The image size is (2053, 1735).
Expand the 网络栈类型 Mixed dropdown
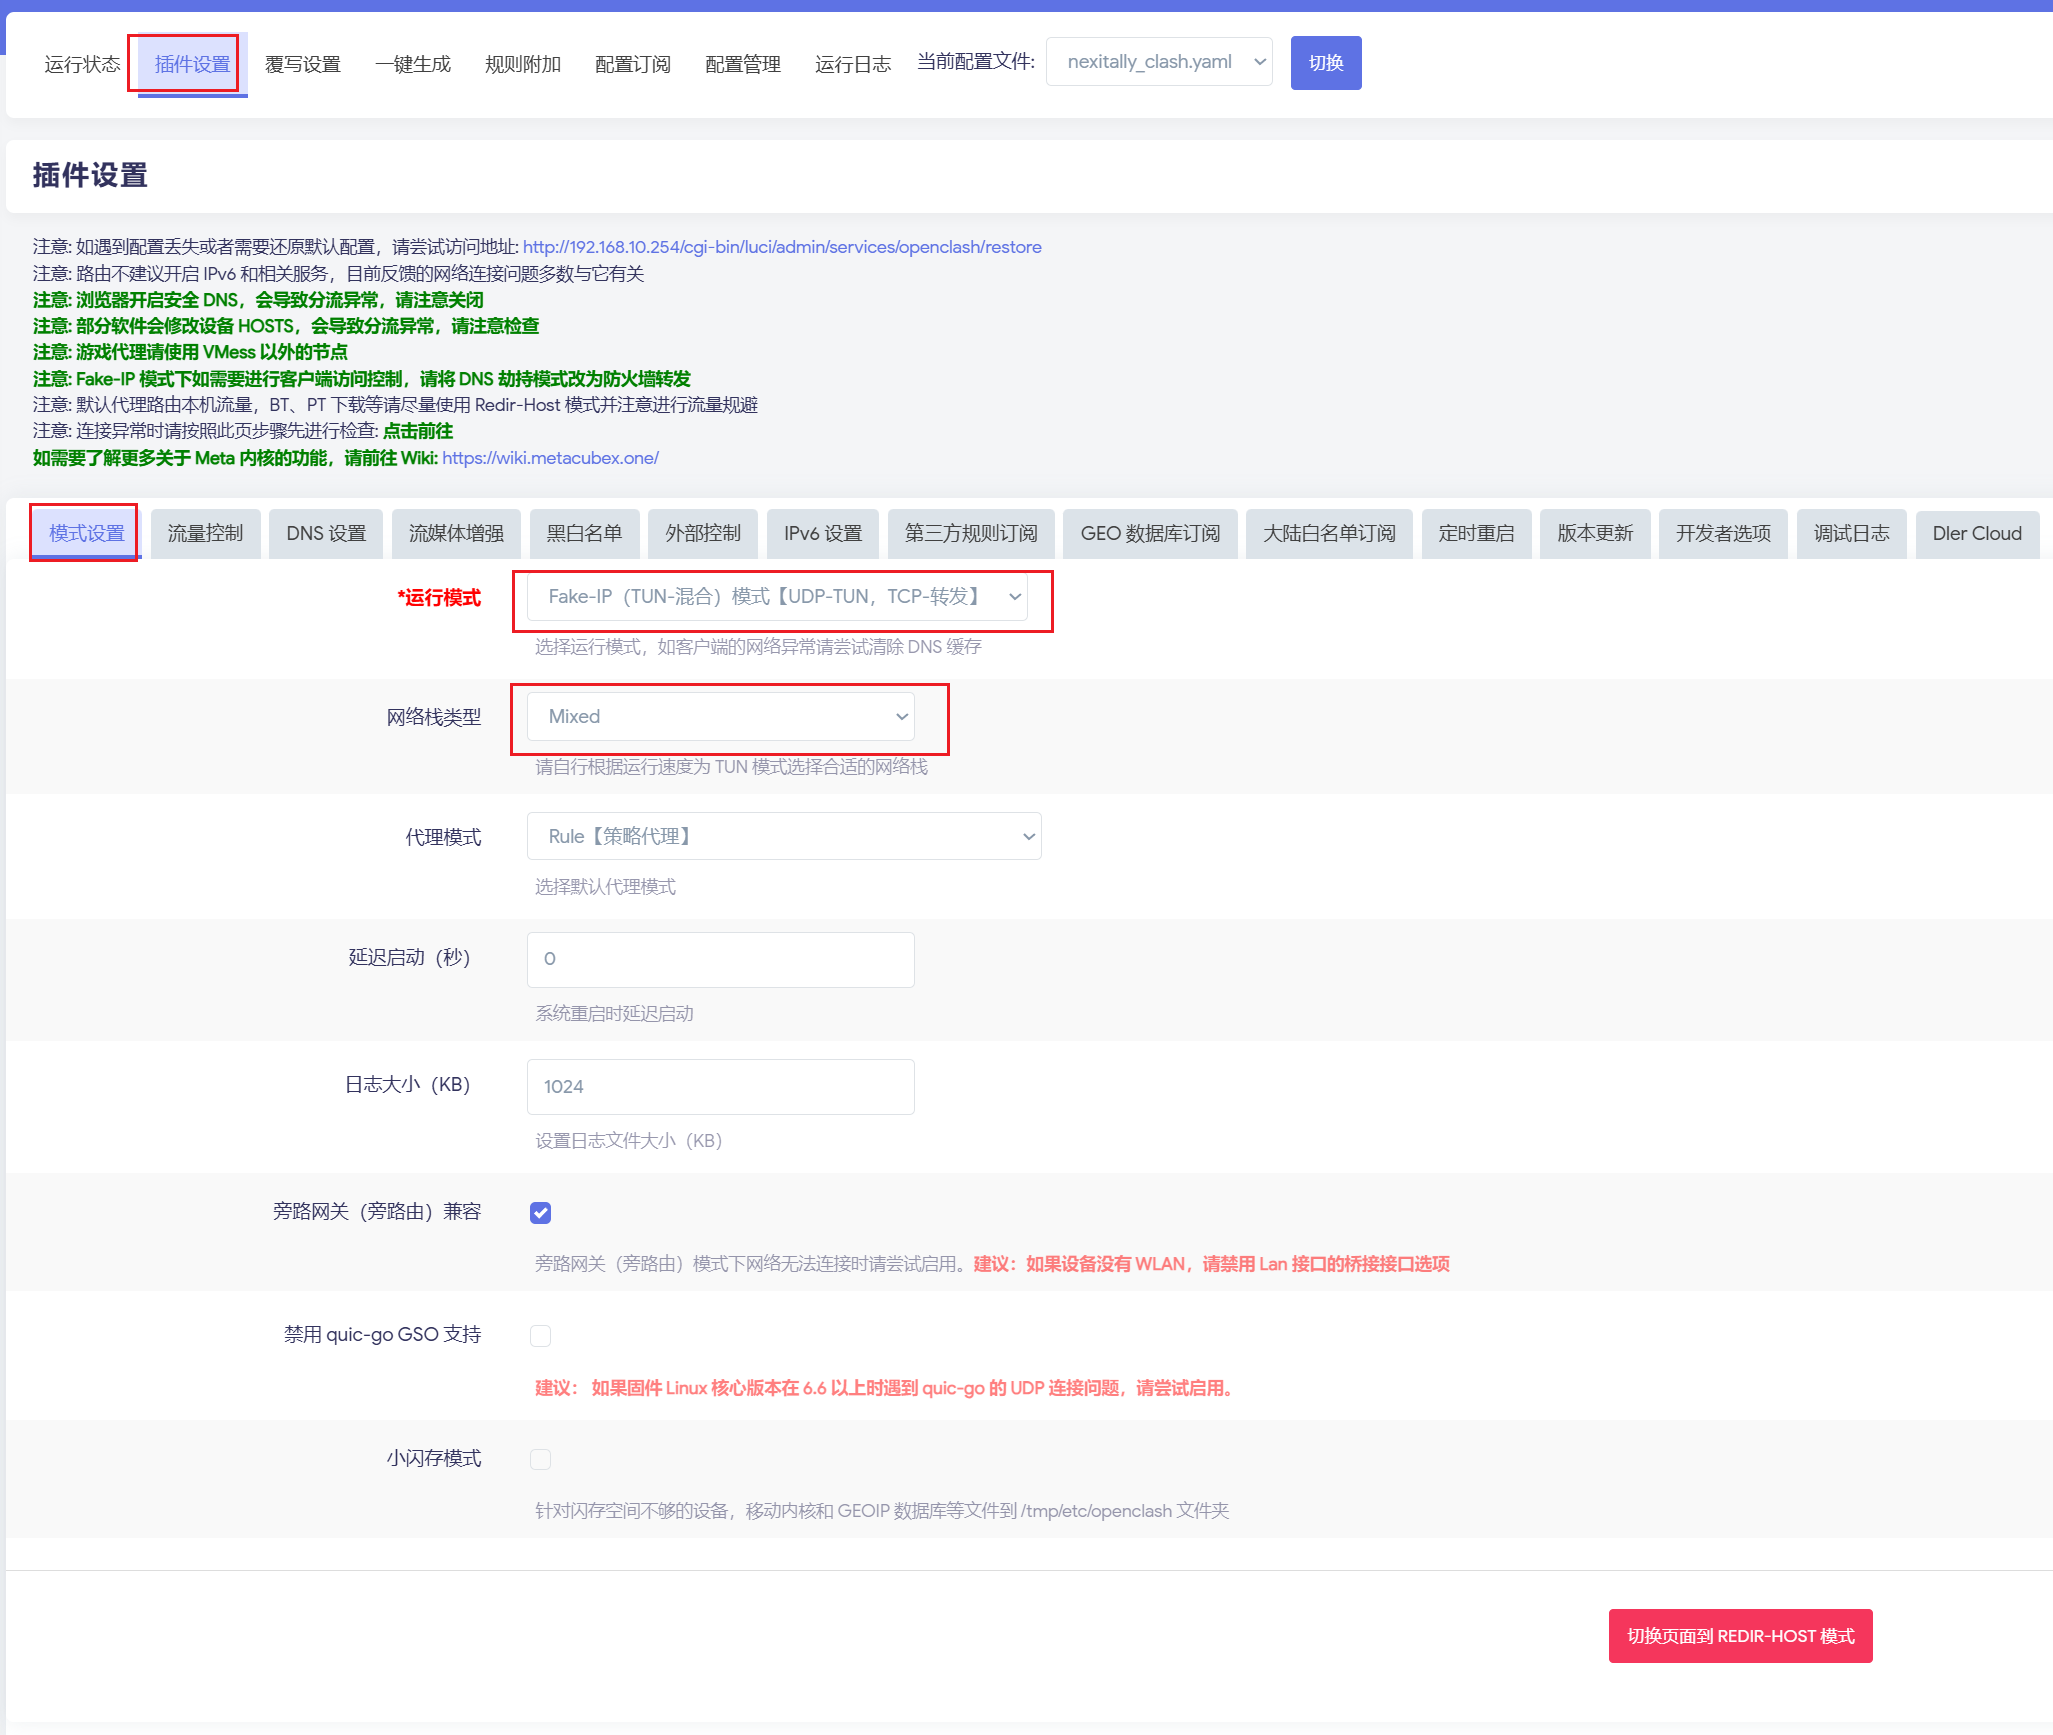[x=720, y=717]
